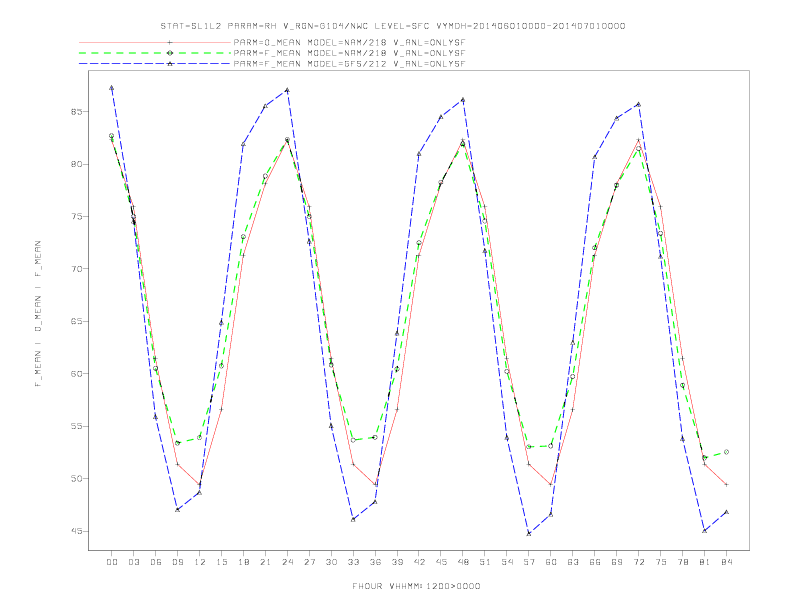This screenshot has width=792, height=612.
Task: Select blue GFS triangle peak at hour 48
Action: tap(463, 99)
